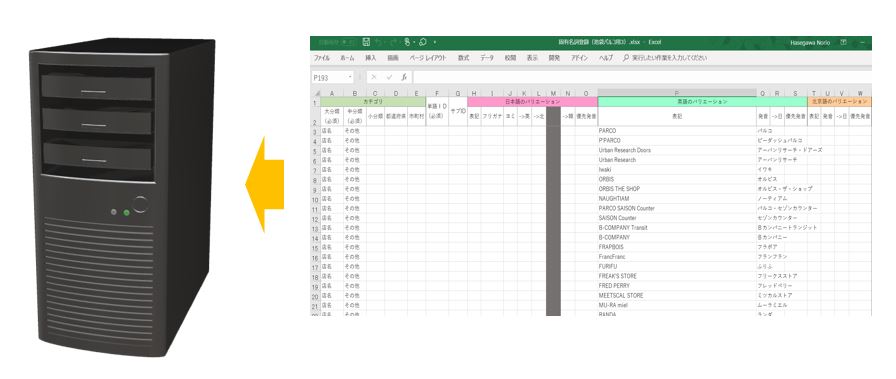Image resolution: width=896 pixels, height=379 pixels.
Task: Click the formula bar Enter checkmark icon
Action: click(x=389, y=77)
